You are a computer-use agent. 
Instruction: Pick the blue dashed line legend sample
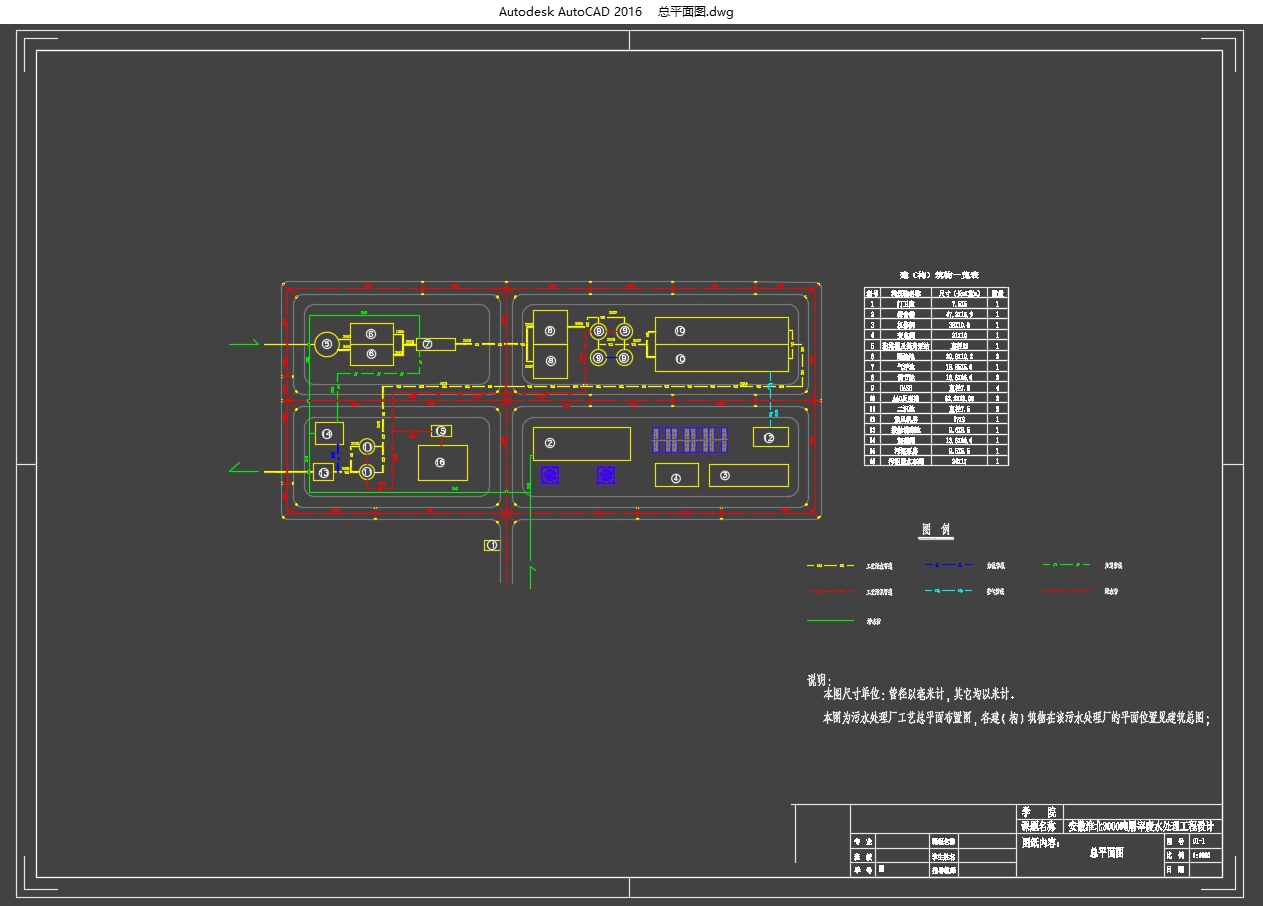(950, 566)
